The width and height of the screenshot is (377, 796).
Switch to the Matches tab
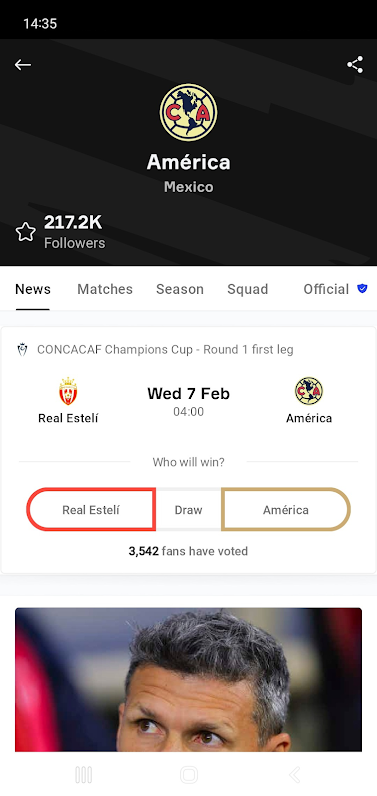click(105, 289)
